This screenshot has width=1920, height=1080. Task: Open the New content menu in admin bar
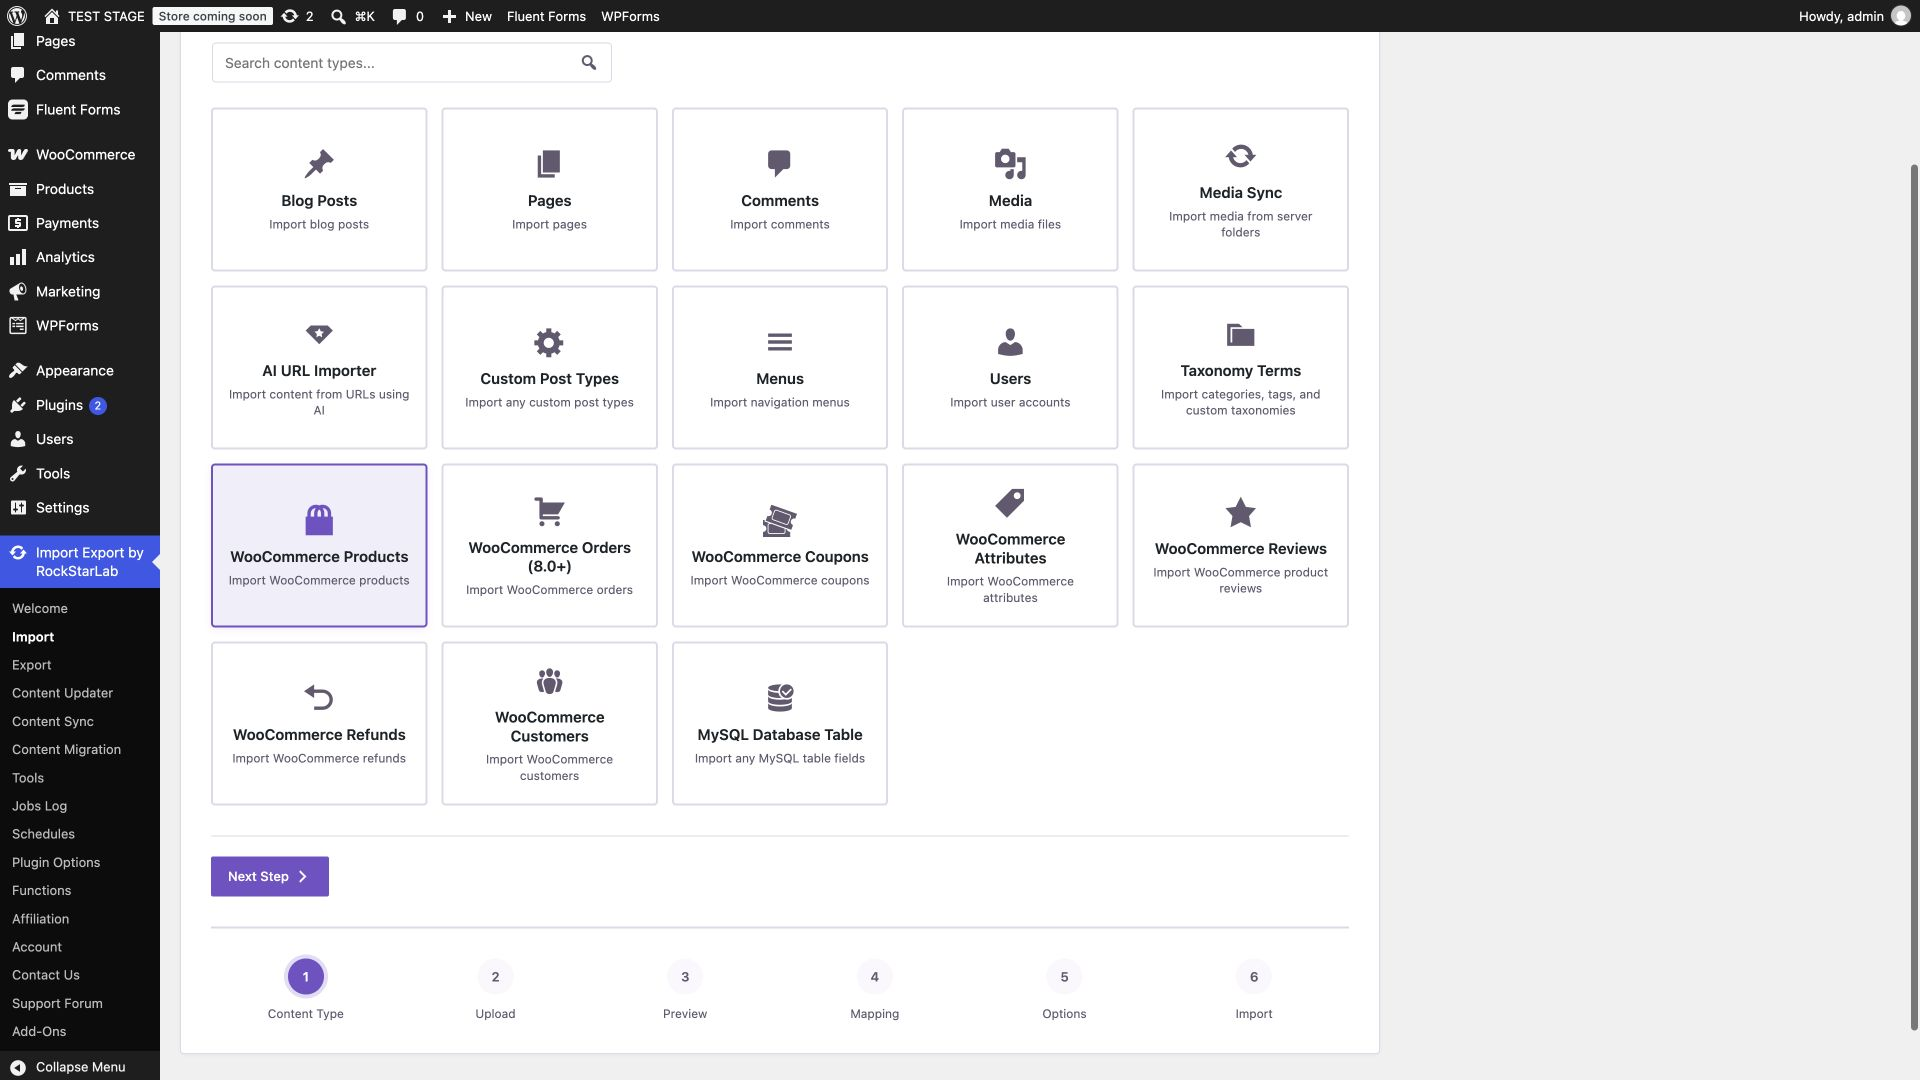click(x=467, y=16)
